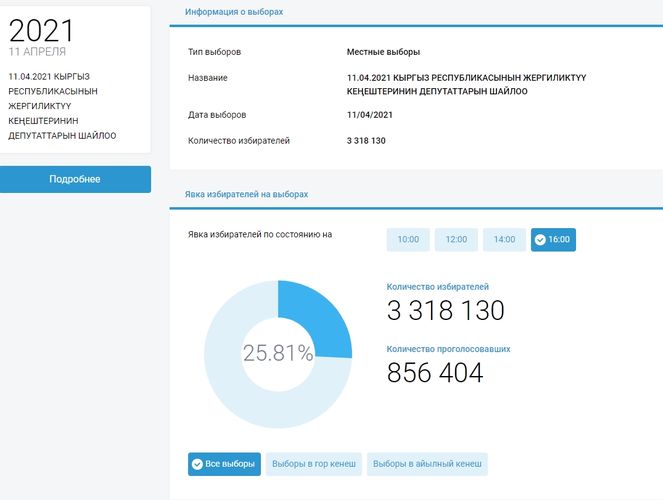Click the Подробнее button
The width and height of the screenshot is (663, 500).
(75, 179)
